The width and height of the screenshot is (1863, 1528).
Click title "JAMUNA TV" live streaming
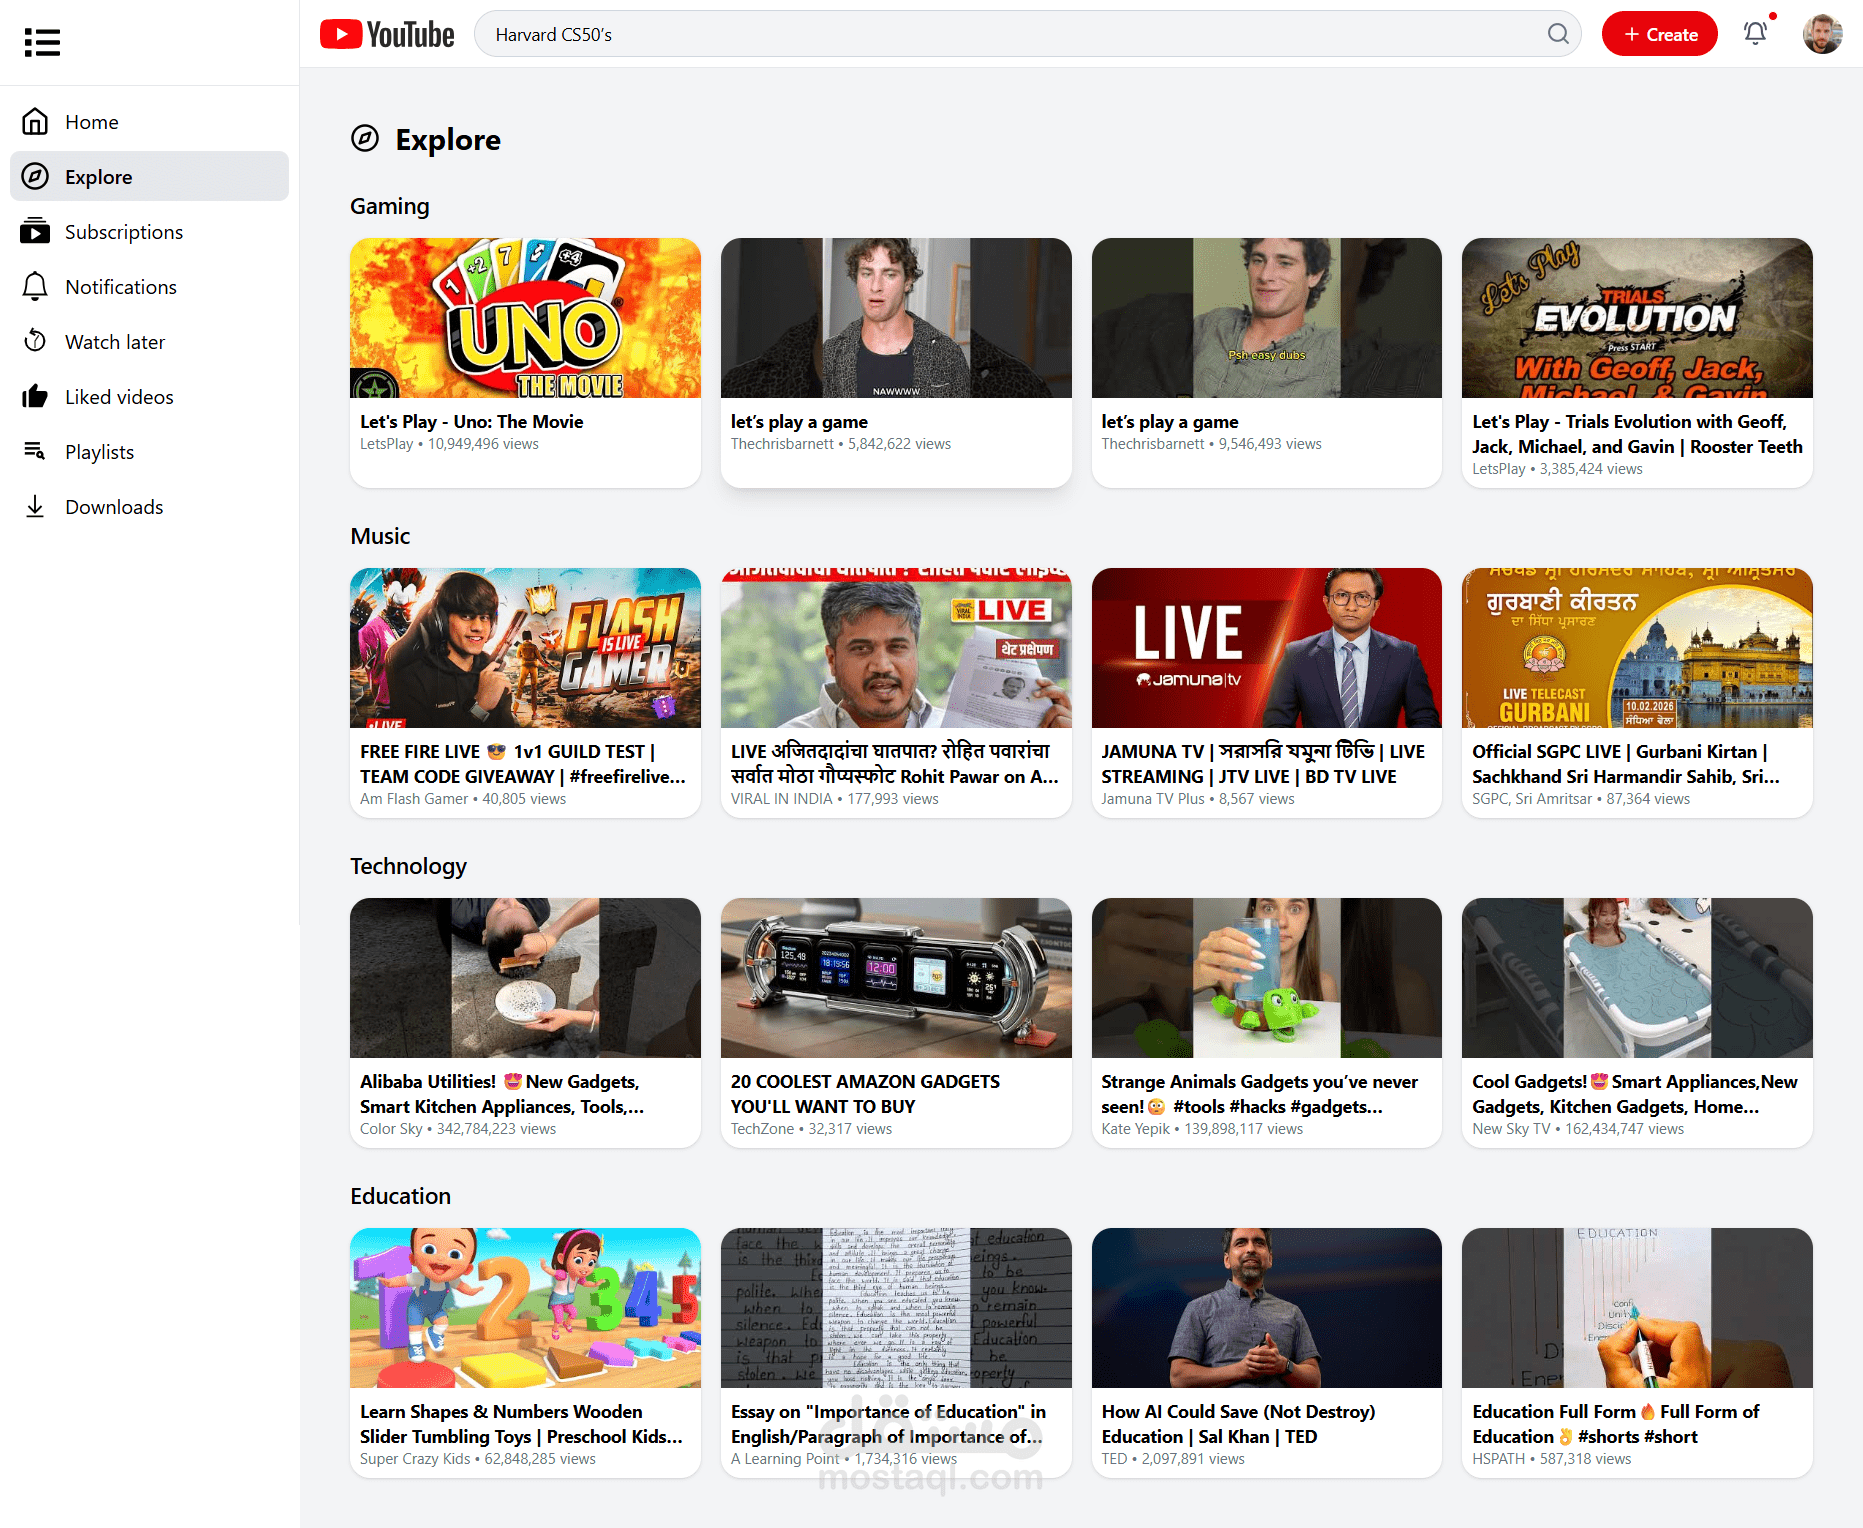tap(1263, 764)
